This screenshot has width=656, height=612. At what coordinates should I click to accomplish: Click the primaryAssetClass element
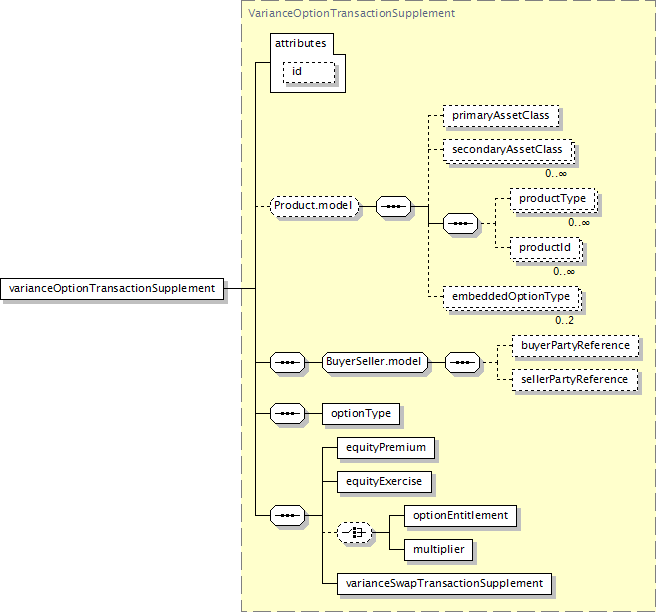[501, 116]
